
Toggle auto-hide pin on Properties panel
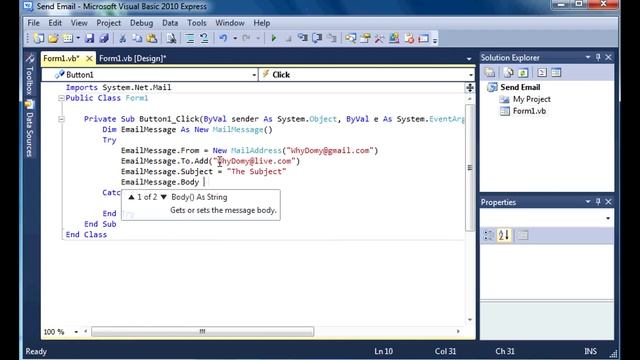coord(598,202)
